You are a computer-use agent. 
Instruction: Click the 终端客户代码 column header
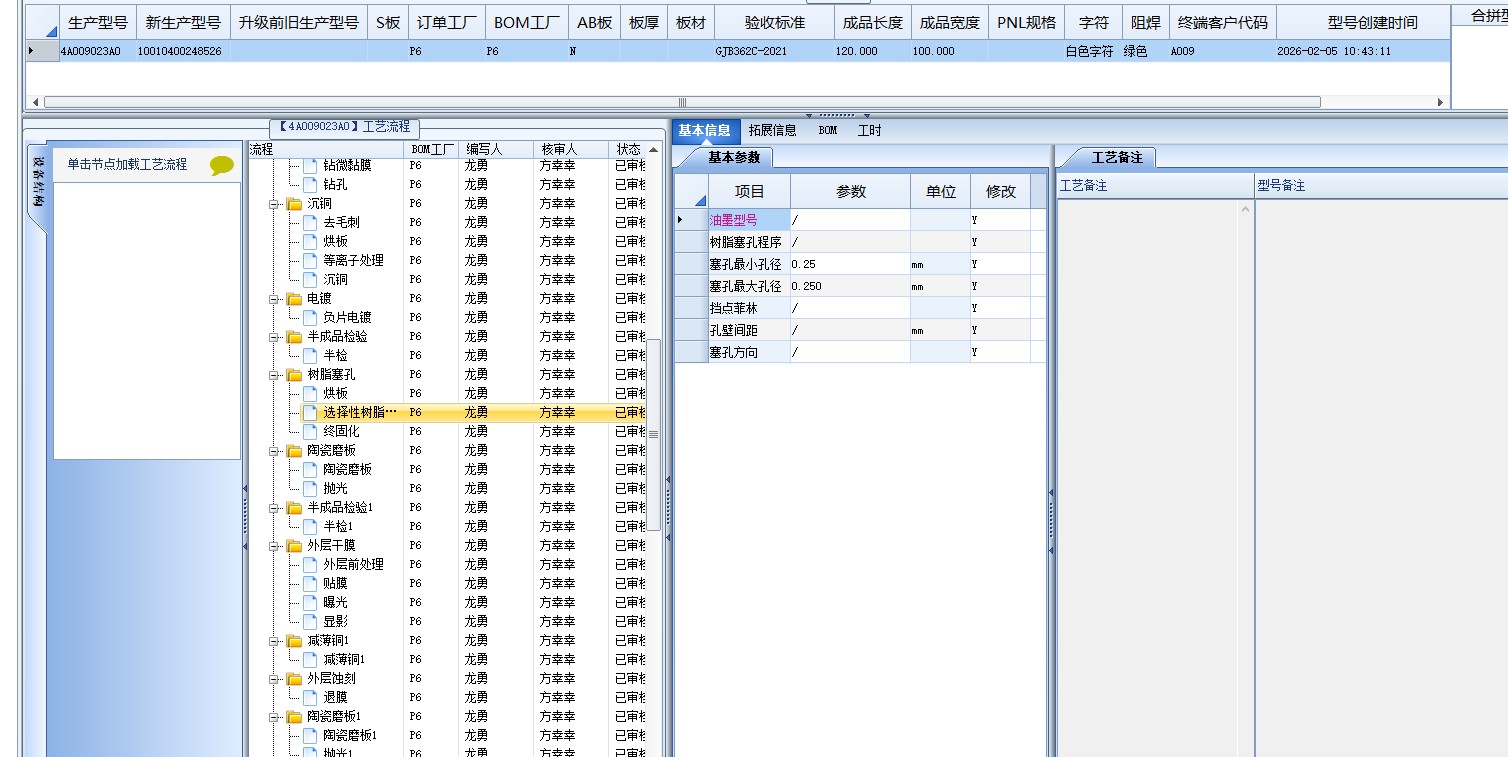[x=1222, y=22]
